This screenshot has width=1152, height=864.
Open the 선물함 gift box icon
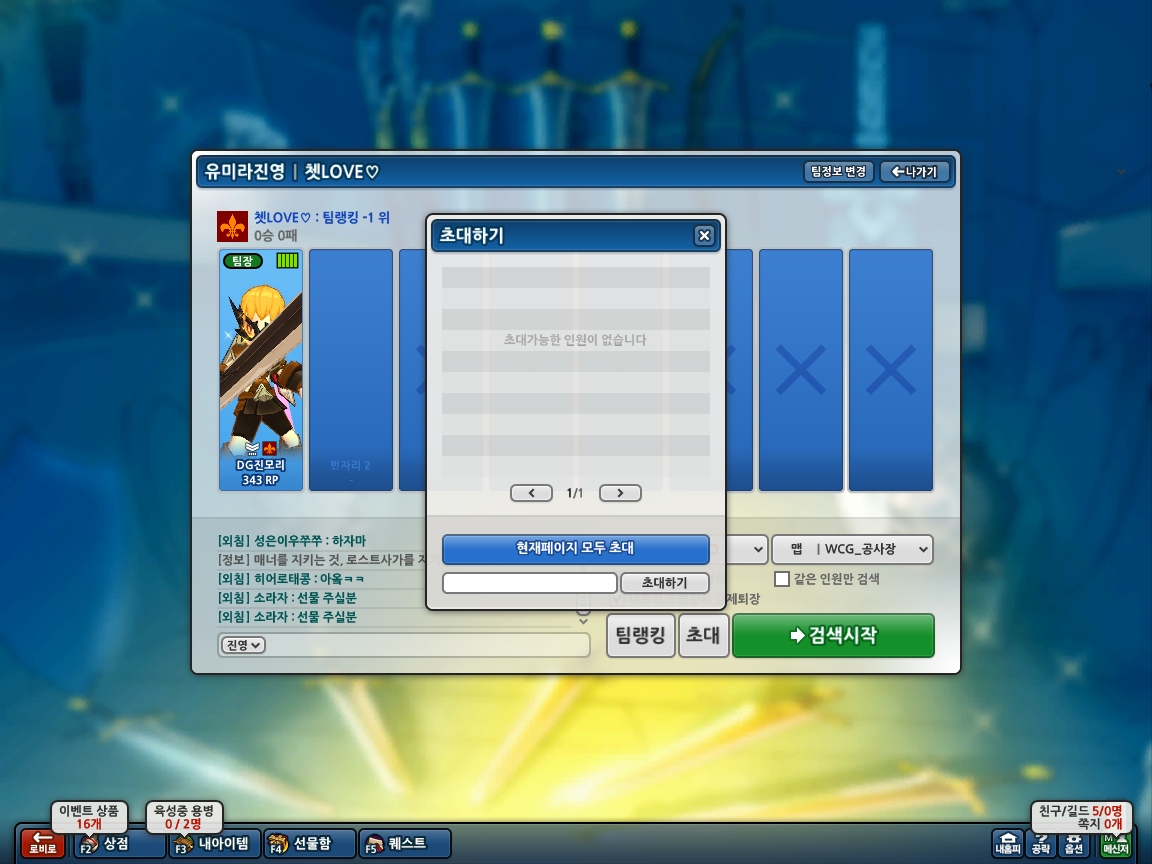(x=309, y=843)
